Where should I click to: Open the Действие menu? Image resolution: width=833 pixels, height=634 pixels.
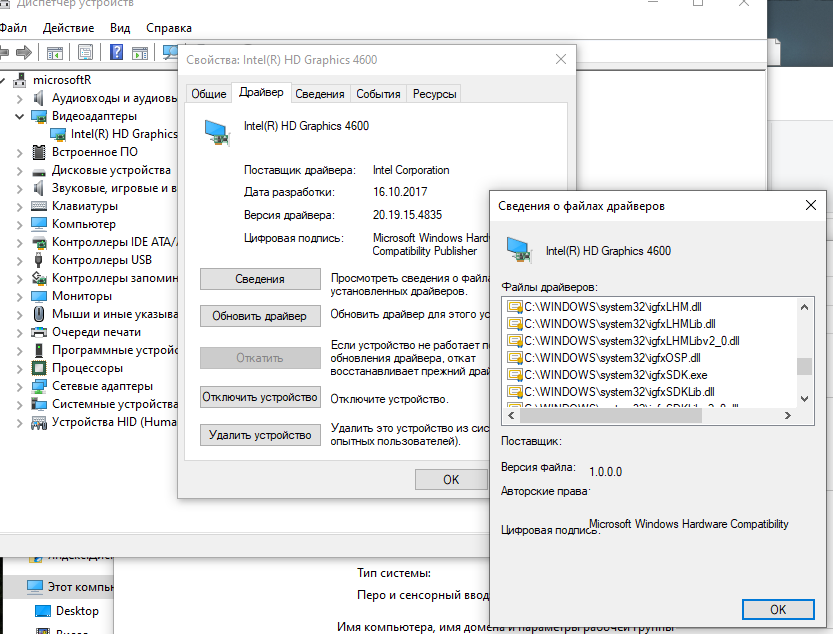point(69,28)
